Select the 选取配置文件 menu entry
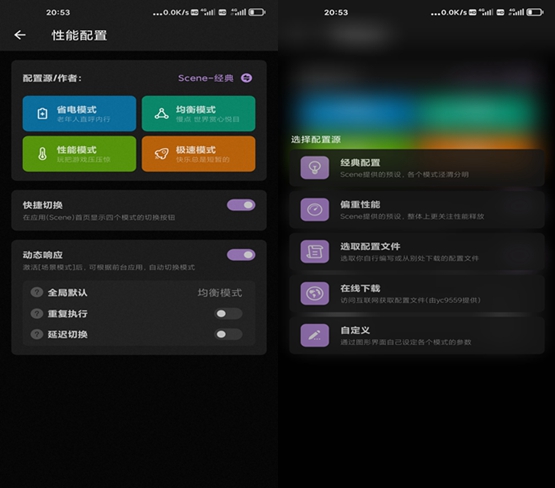 click(417, 252)
